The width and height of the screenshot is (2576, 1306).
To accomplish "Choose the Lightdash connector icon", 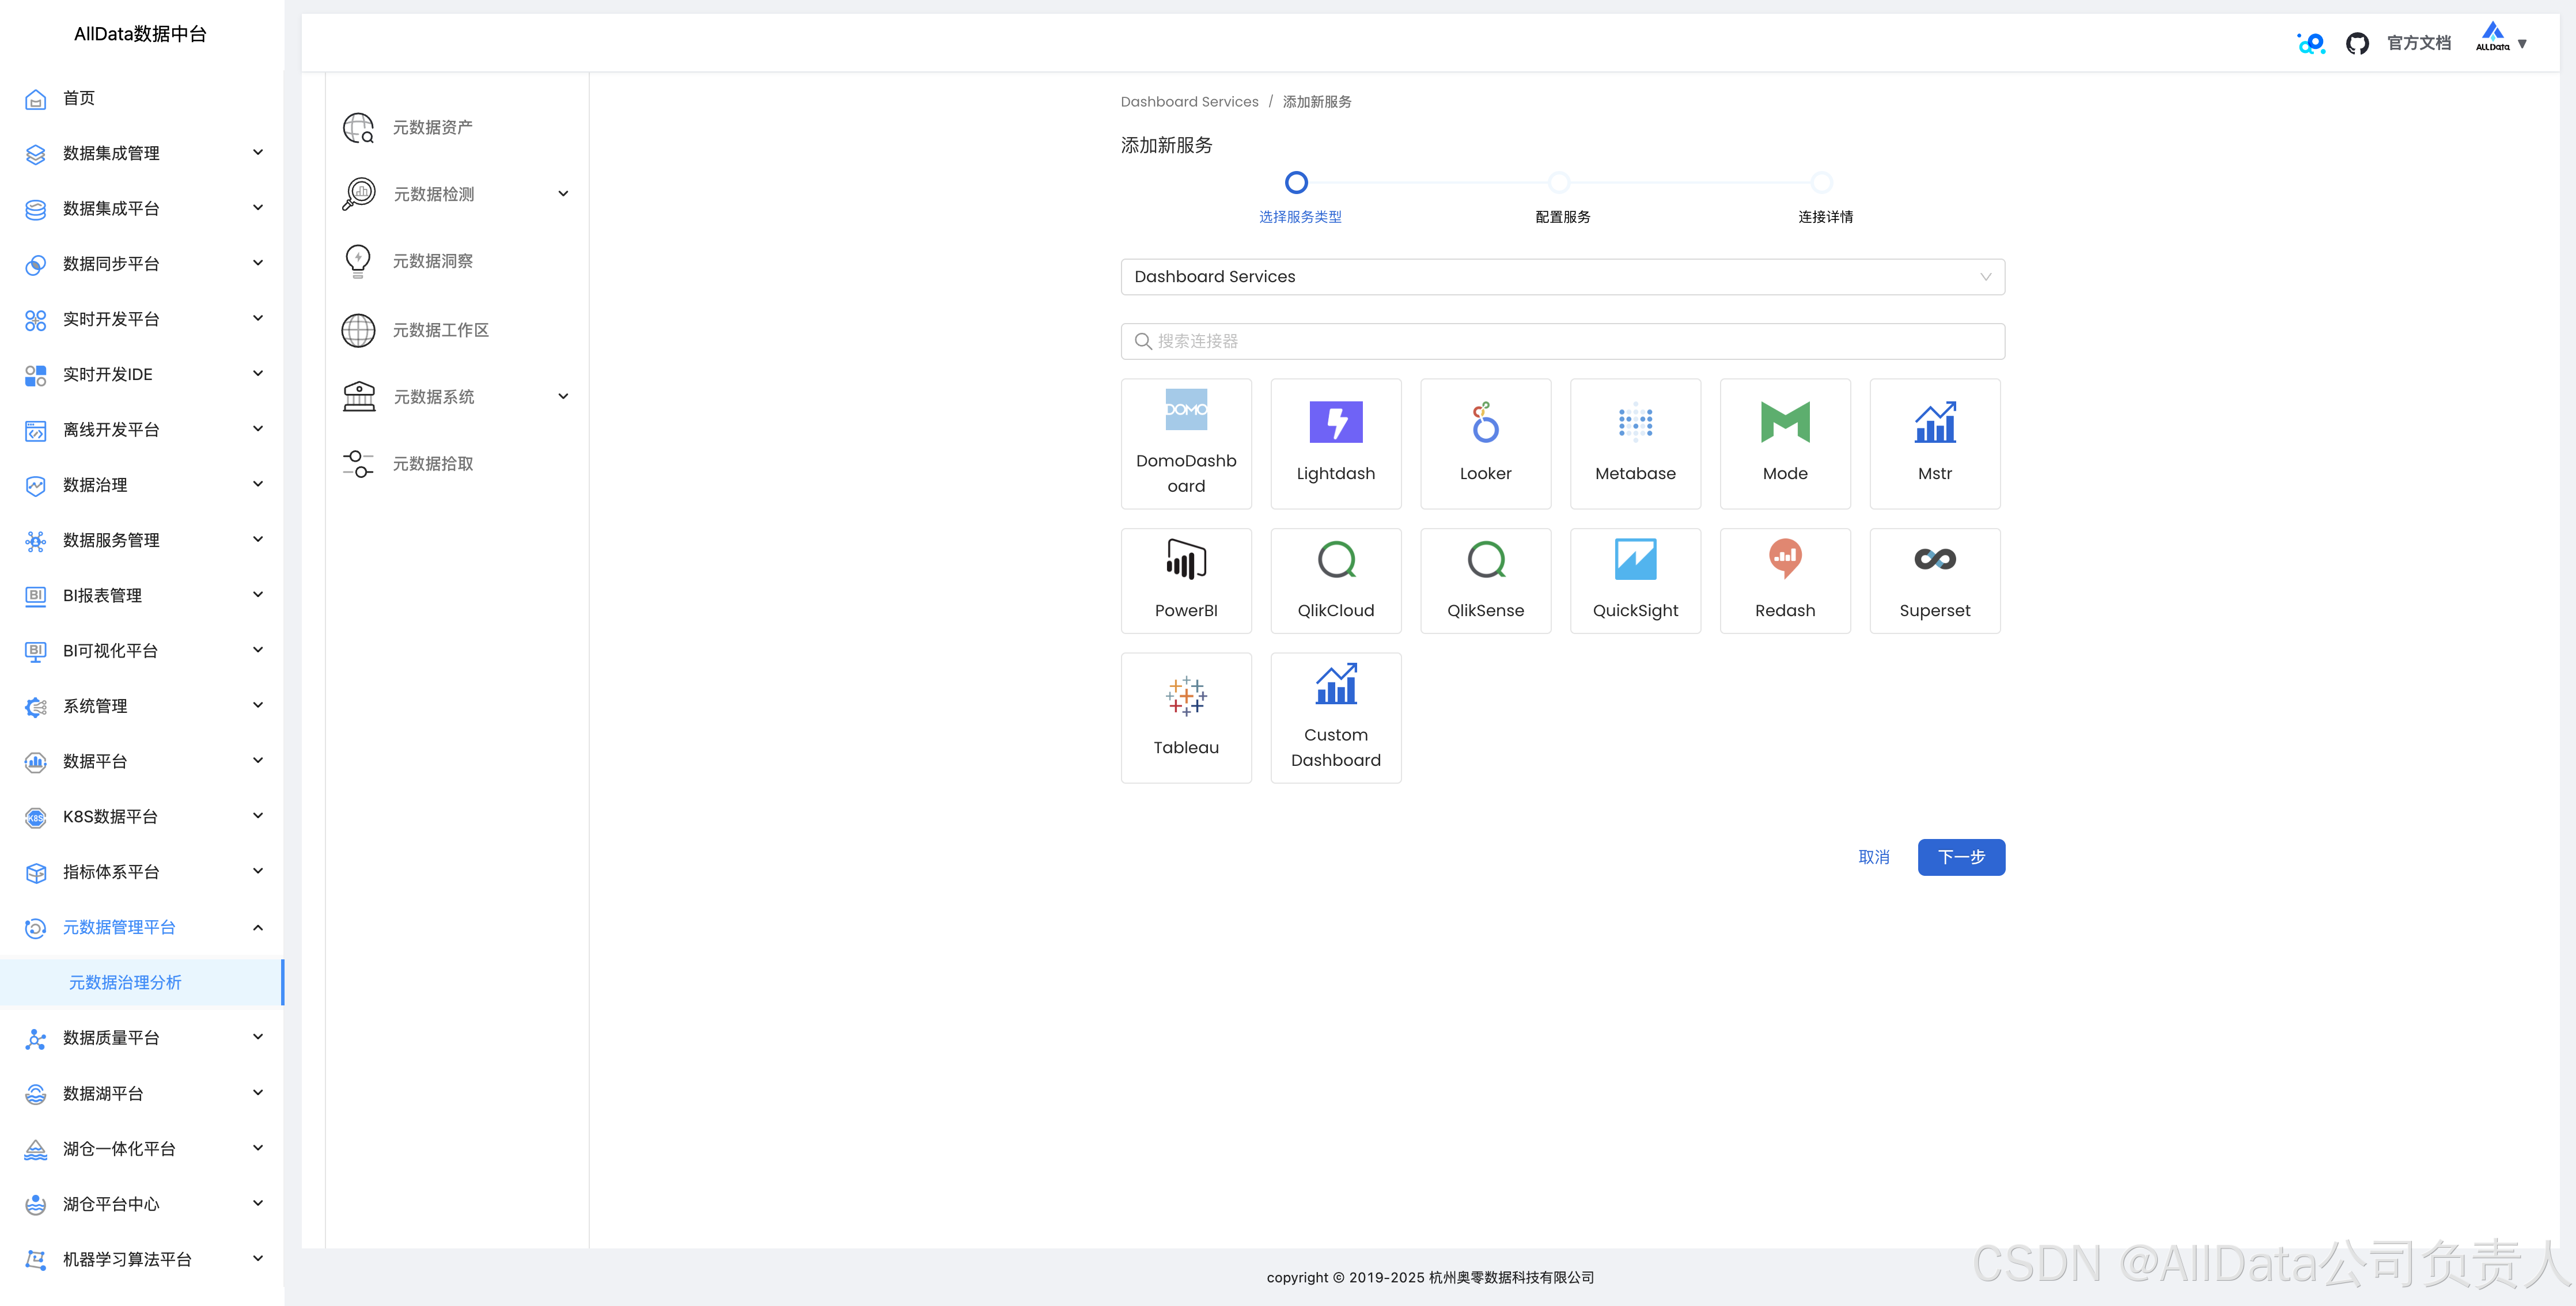I will click(x=1336, y=422).
